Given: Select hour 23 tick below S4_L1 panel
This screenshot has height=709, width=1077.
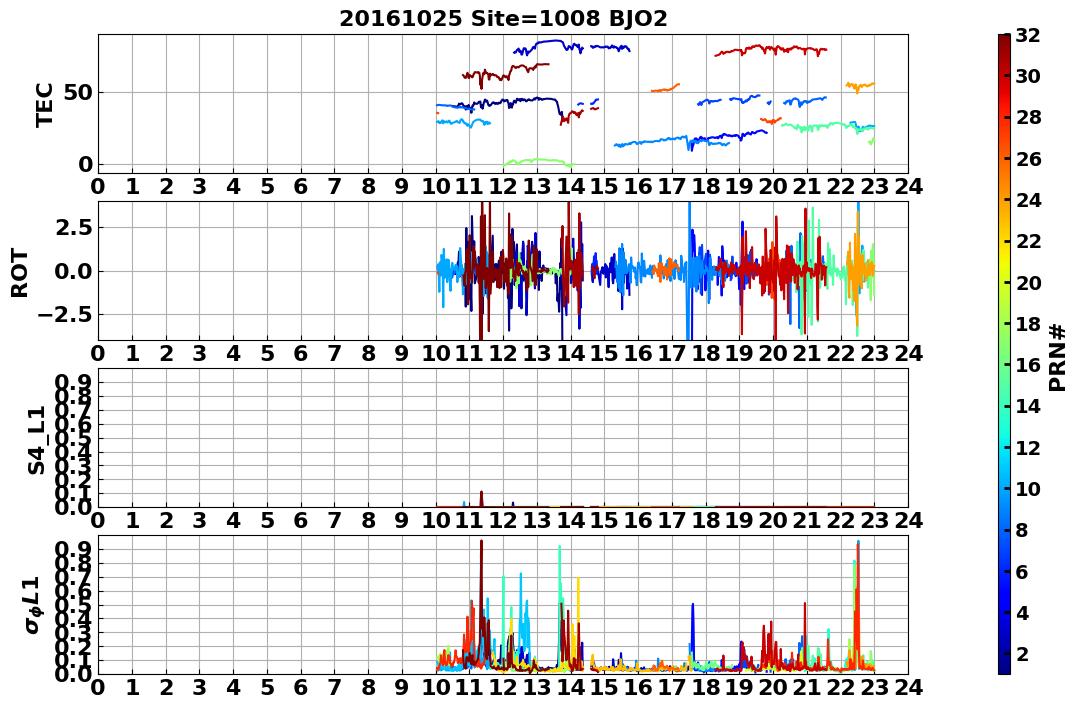Looking at the screenshot, I should [x=874, y=520].
